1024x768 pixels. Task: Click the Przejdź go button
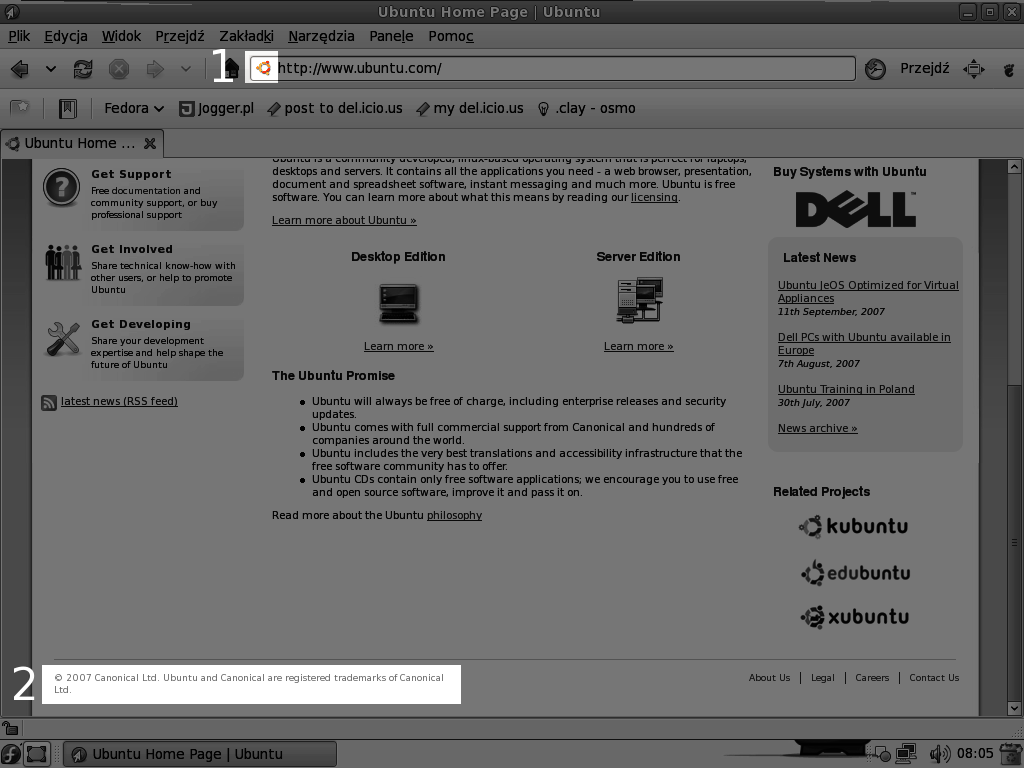coord(925,68)
